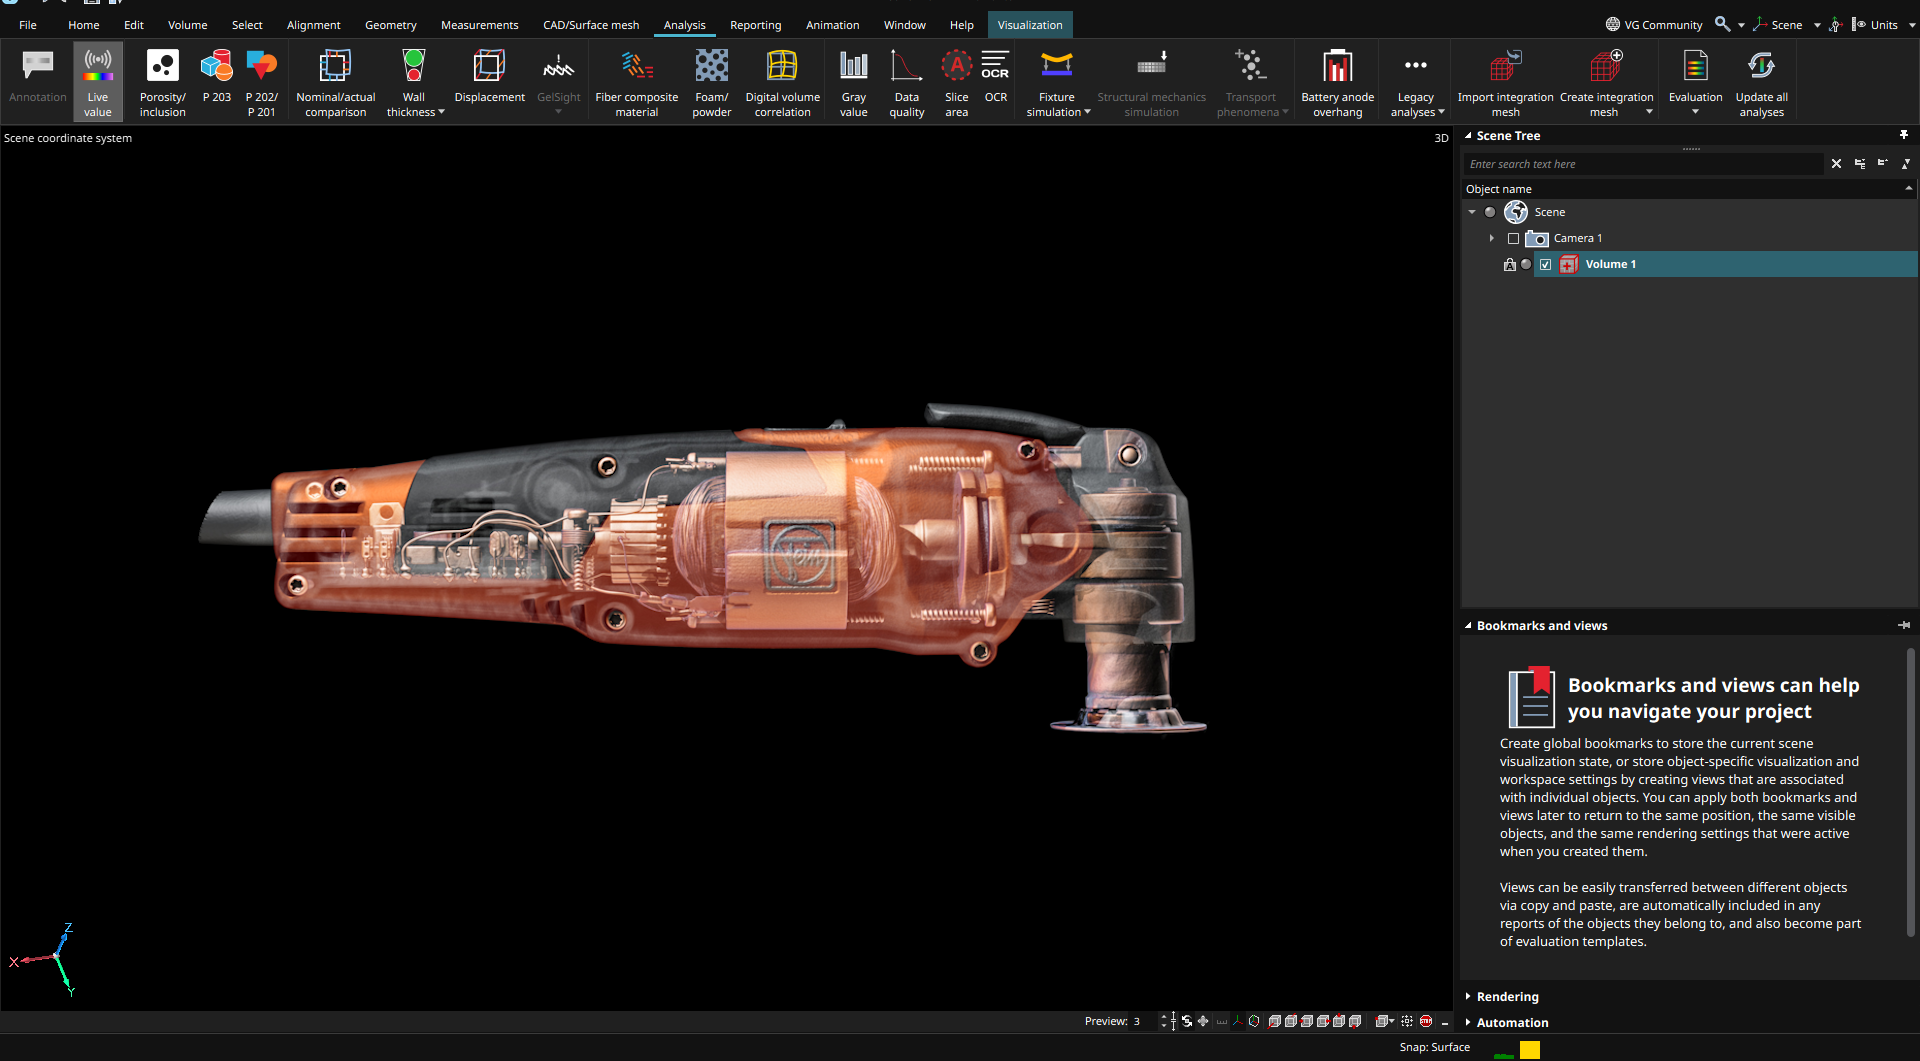Switch to the Visualization tab
Viewport: 1920px width, 1061px height.
pos(1030,25)
